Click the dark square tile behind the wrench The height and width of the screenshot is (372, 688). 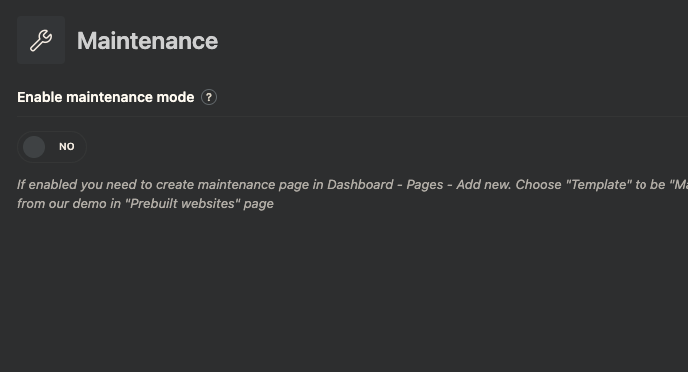point(41,40)
